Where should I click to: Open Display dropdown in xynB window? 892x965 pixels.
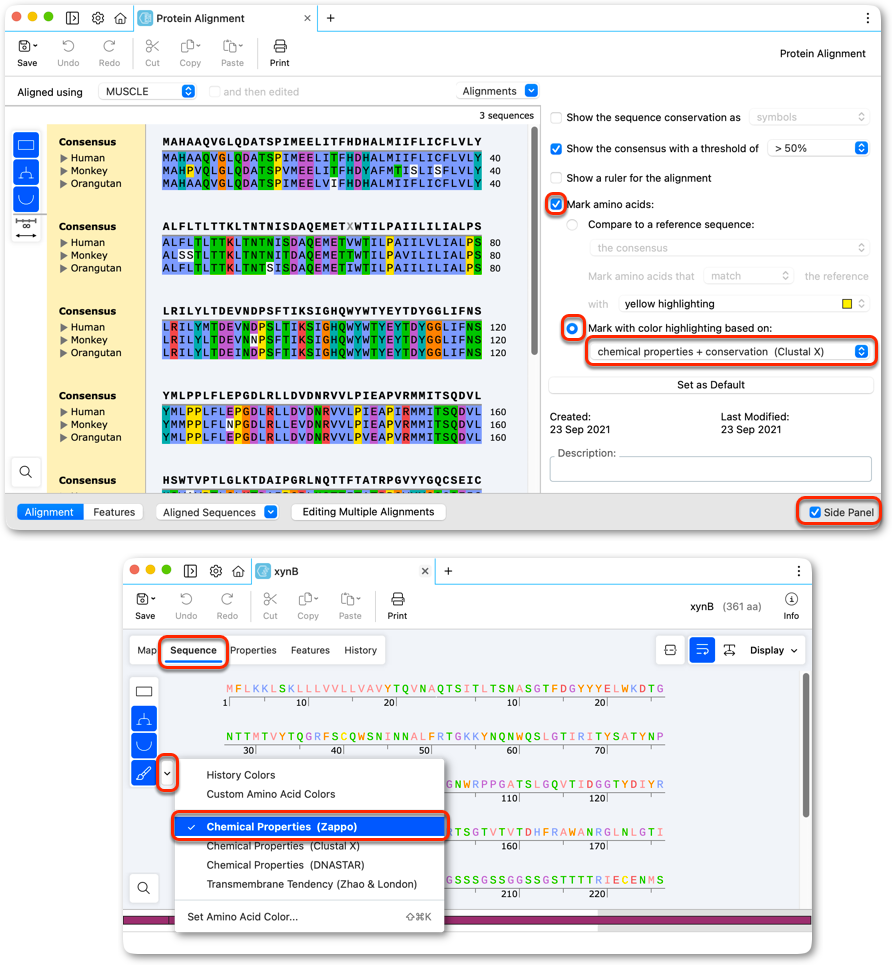point(773,650)
